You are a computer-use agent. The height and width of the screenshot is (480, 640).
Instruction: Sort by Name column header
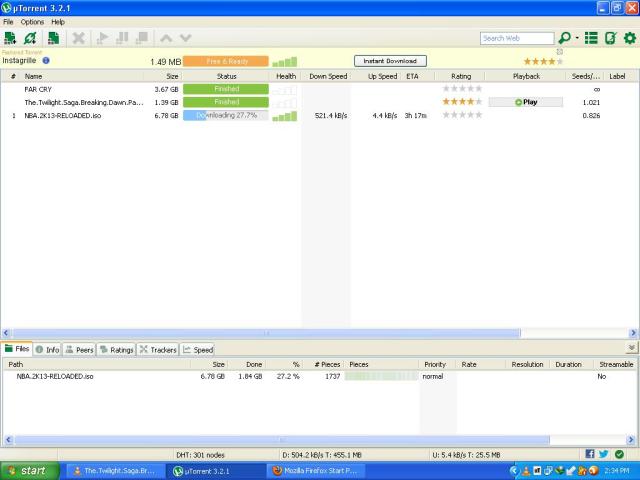pos(82,76)
